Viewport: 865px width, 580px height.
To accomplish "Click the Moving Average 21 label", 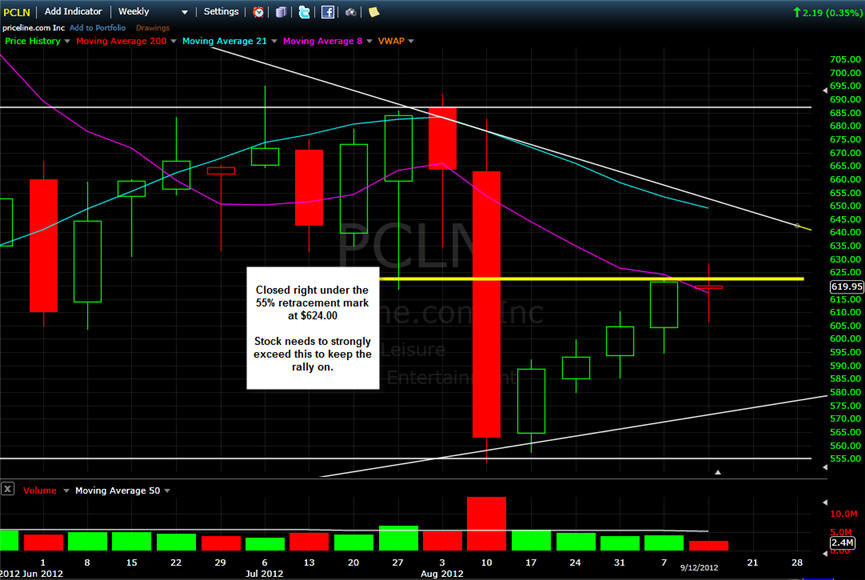I will tap(225, 41).
